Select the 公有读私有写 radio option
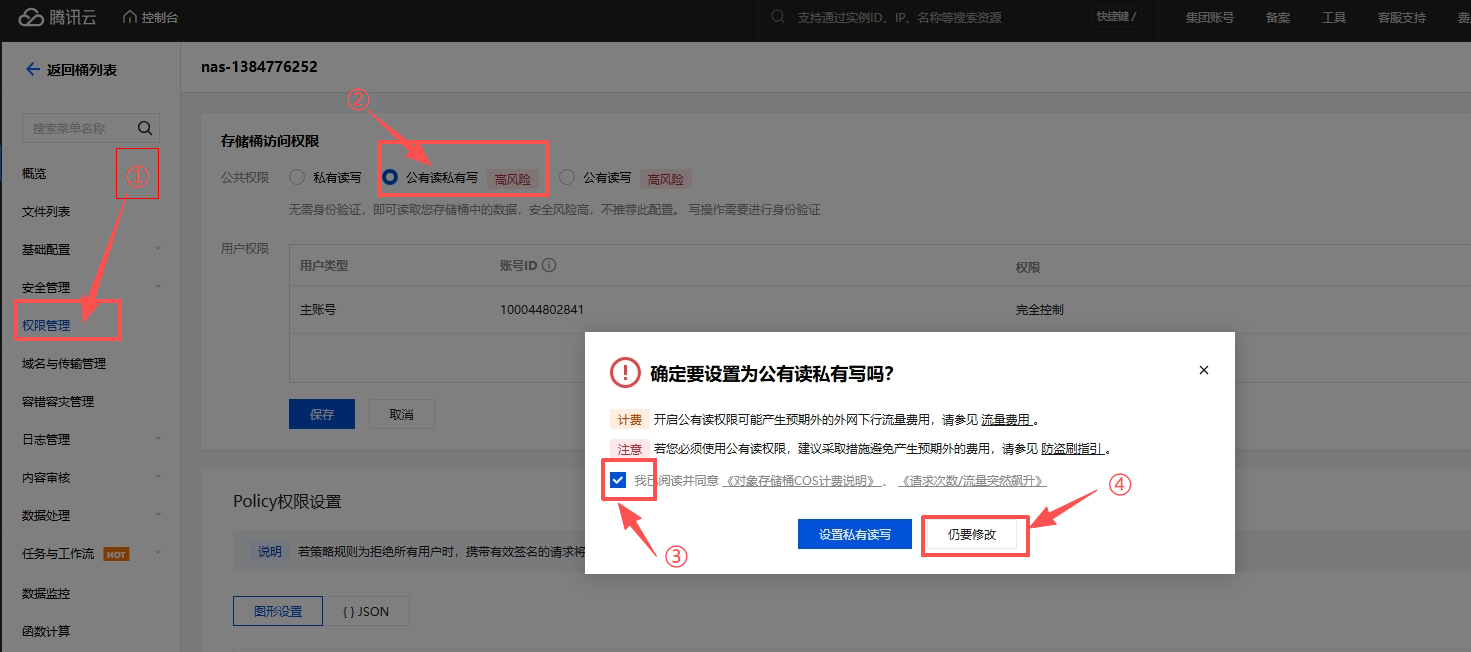 (x=390, y=178)
